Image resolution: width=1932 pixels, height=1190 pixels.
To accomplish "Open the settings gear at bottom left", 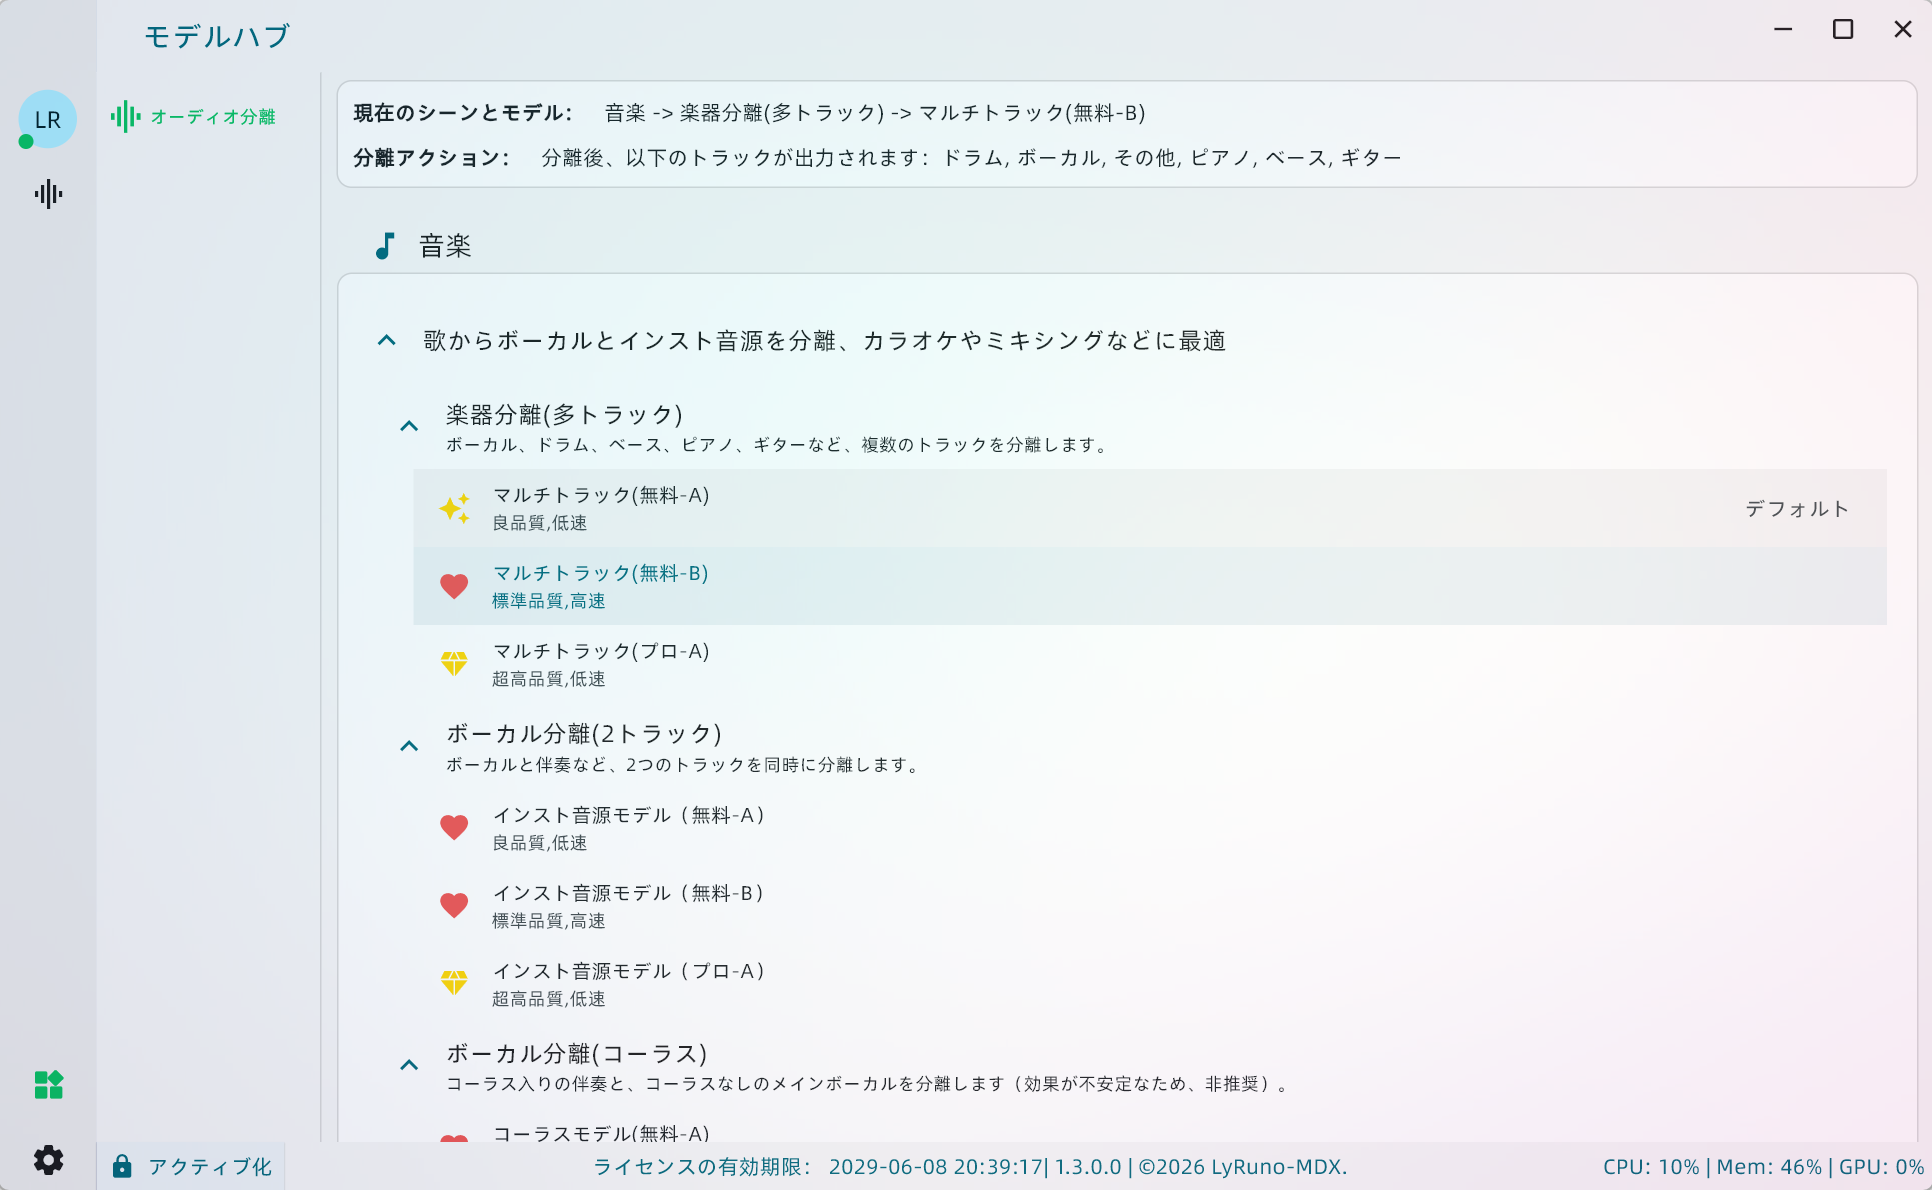I will (48, 1160).
